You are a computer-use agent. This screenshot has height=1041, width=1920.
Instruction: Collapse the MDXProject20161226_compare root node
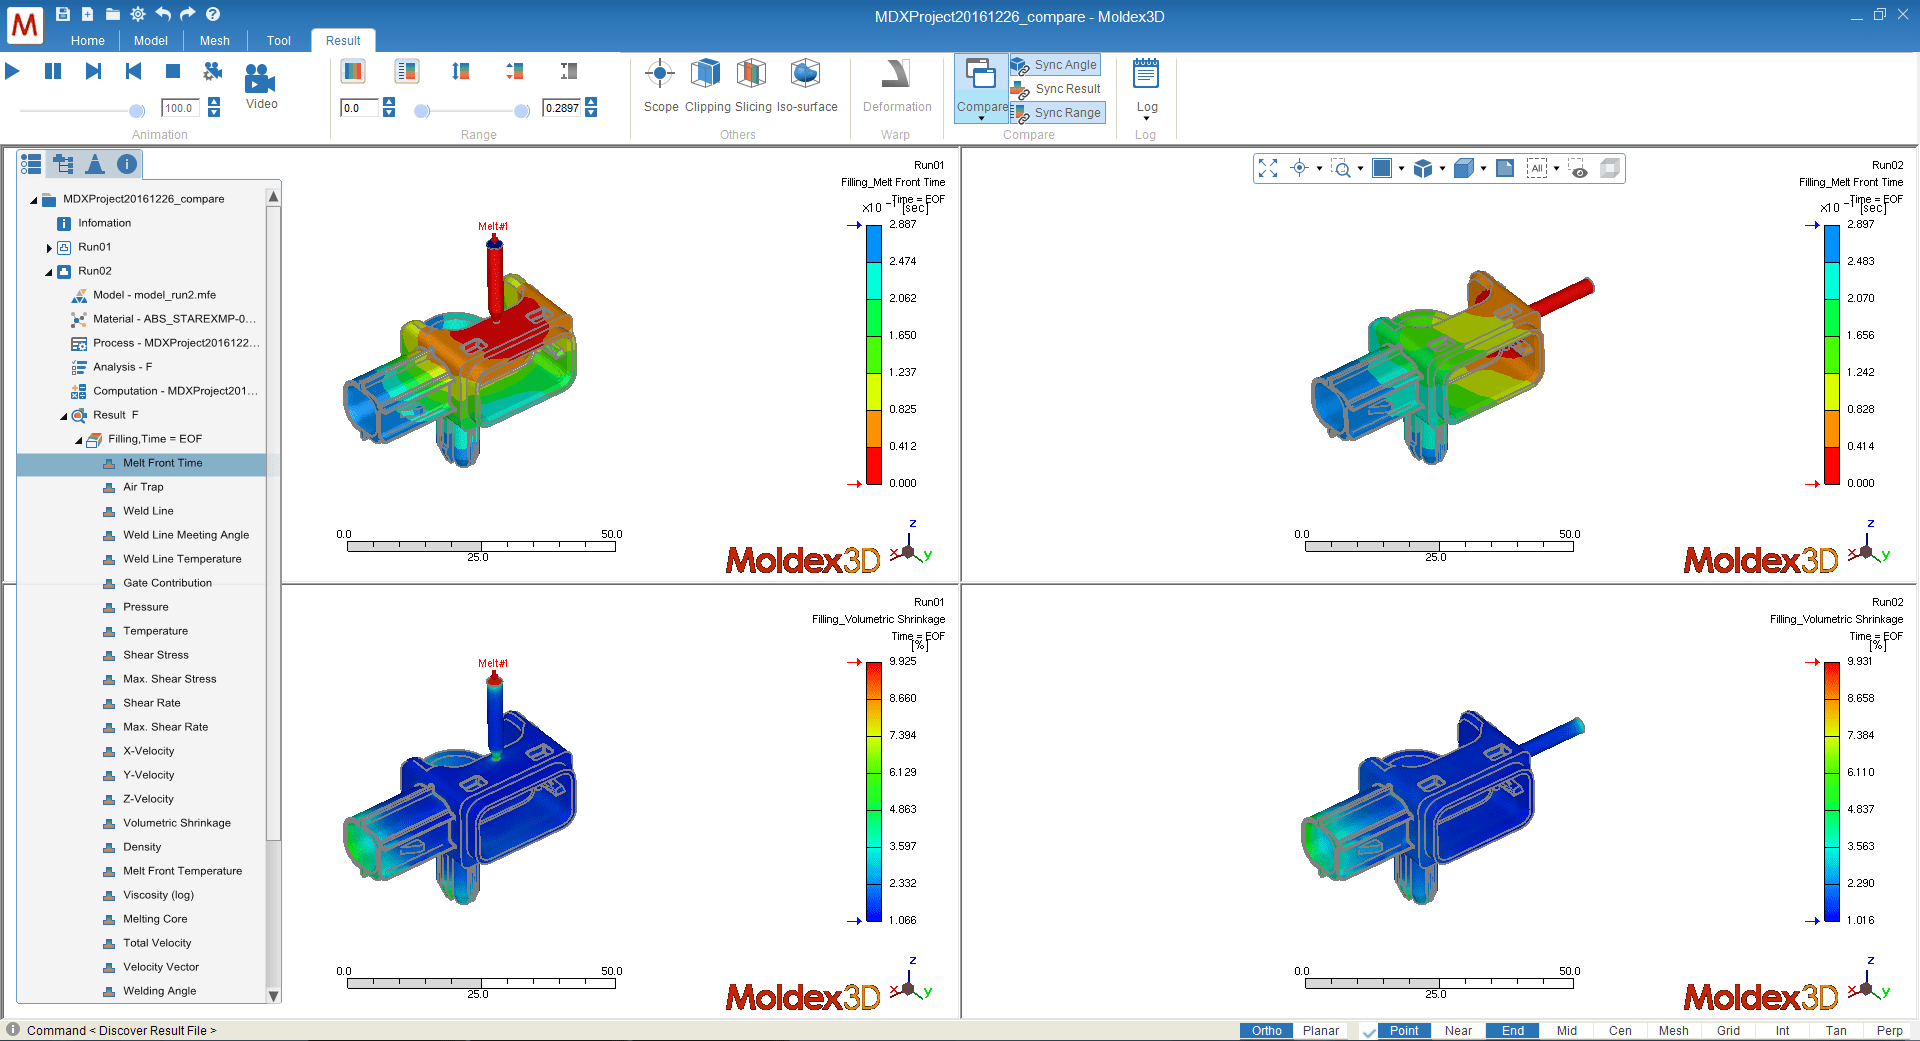(34, 200)
